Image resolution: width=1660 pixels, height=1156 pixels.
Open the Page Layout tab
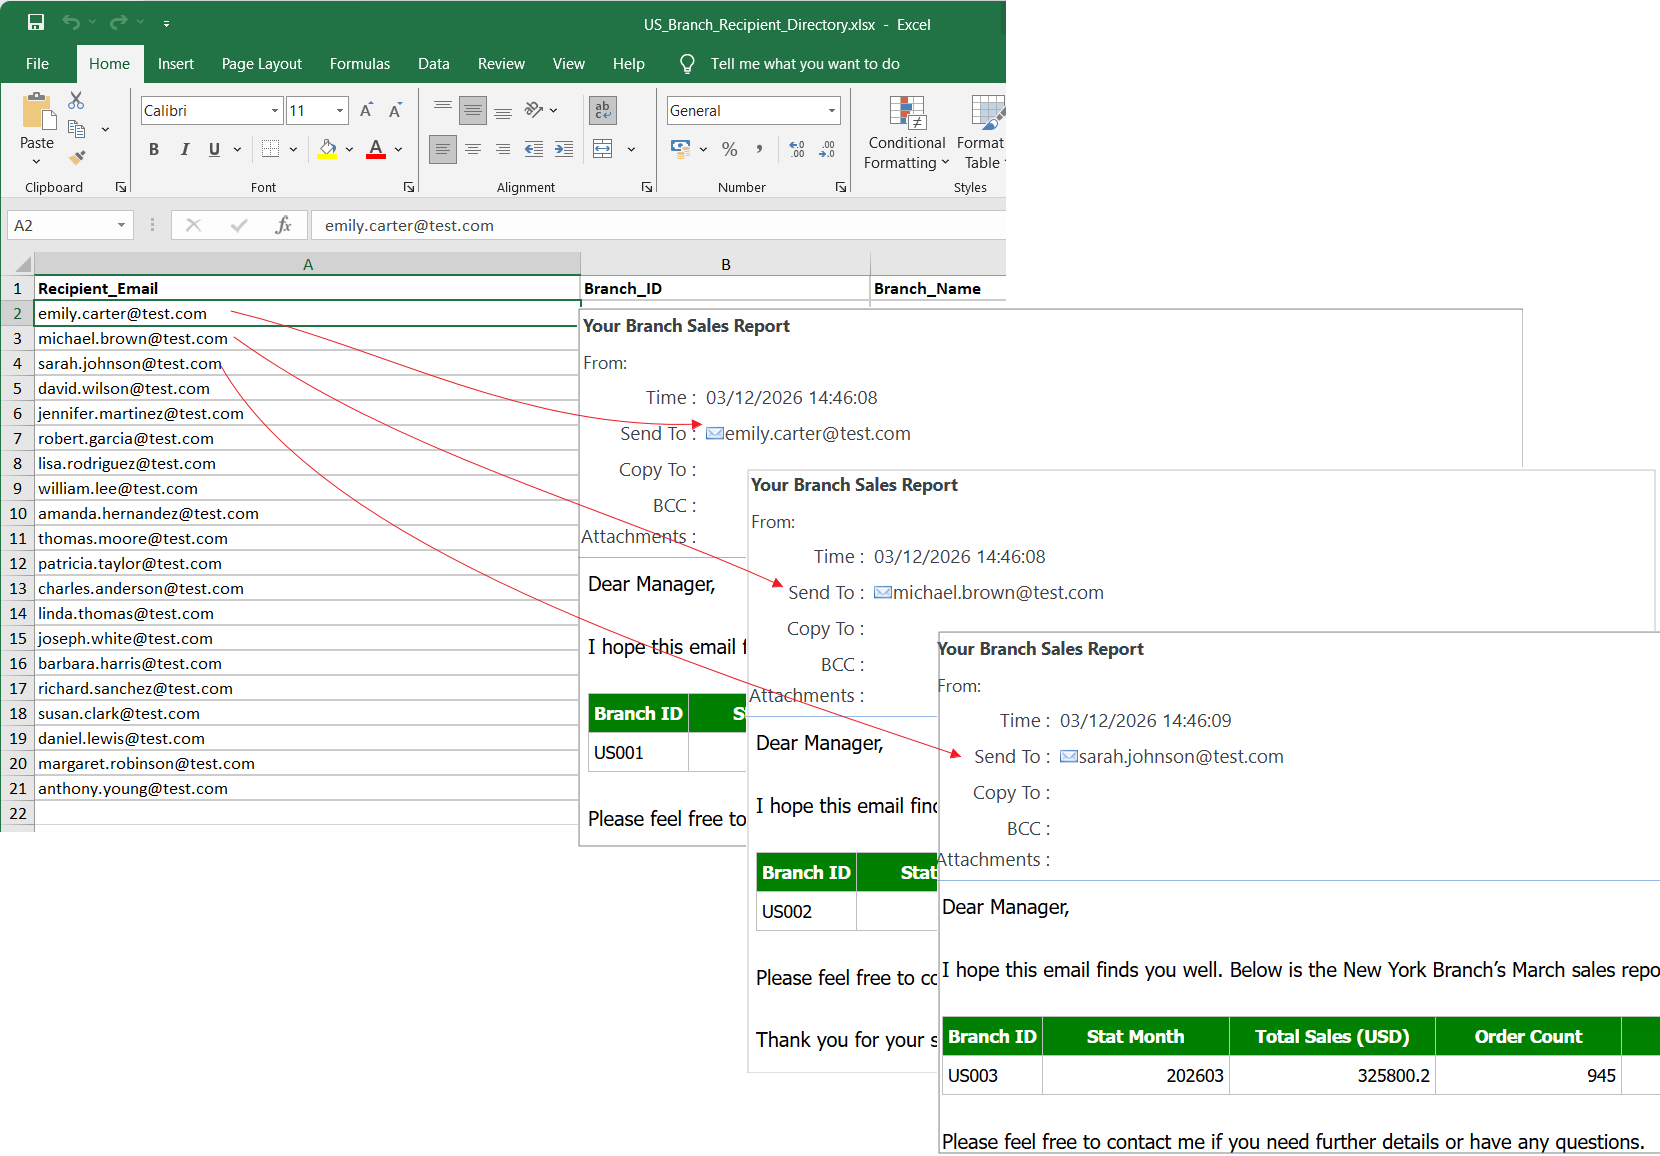tap(261, 64)
